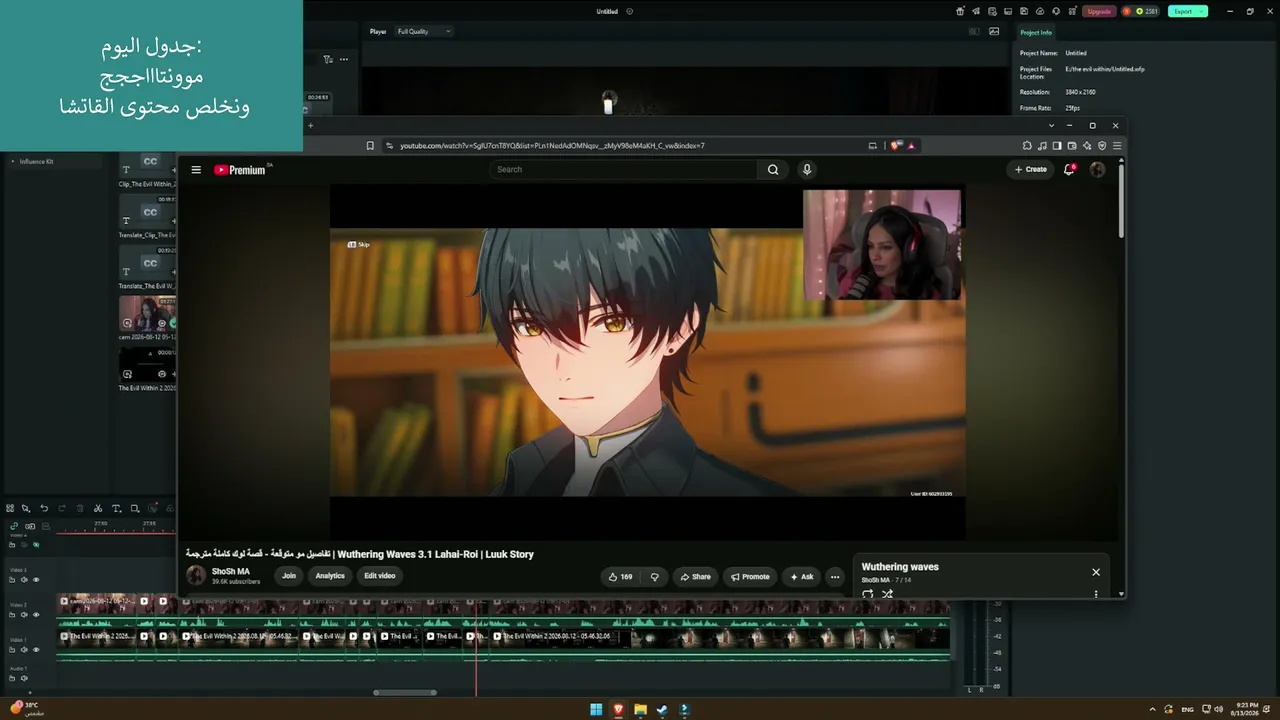Switch to the Project Info tab
This screenshot has height=720, width=1280.
coord(1036,33)
